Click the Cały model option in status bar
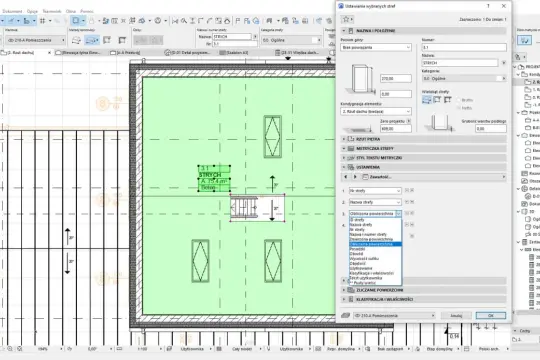The image size is (540, 360). coord(242,349)
